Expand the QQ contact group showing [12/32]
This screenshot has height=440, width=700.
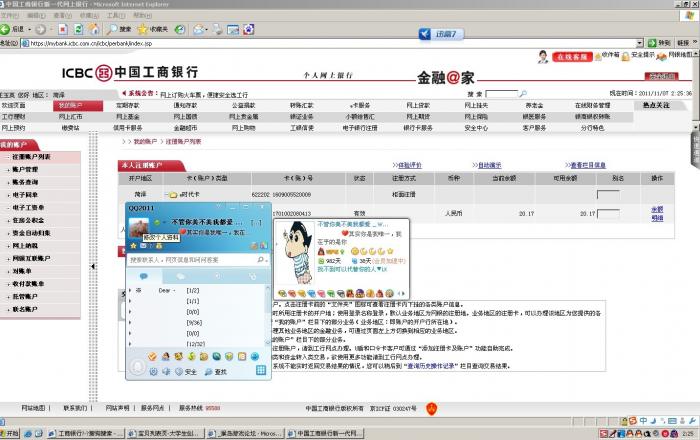point(130,344)
